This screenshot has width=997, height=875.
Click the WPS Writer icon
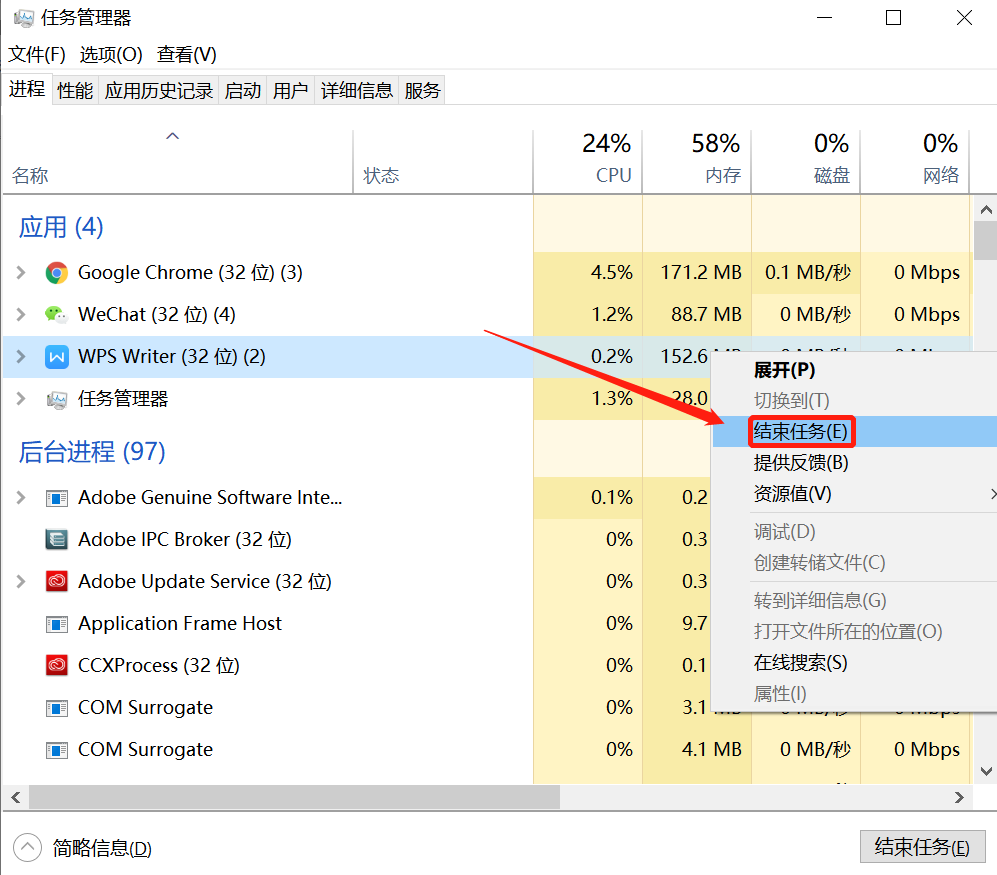pyautogui.click(x=57, y=357)
